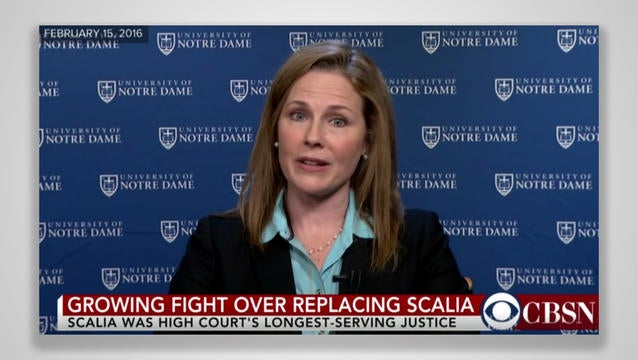
Task: Click the longest-serving justice sub-headline text
Action: [262, 323]
